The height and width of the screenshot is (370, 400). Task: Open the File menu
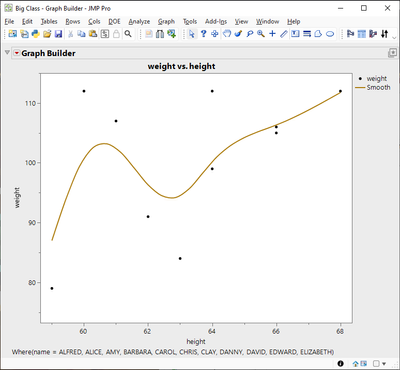coord(9,22)
